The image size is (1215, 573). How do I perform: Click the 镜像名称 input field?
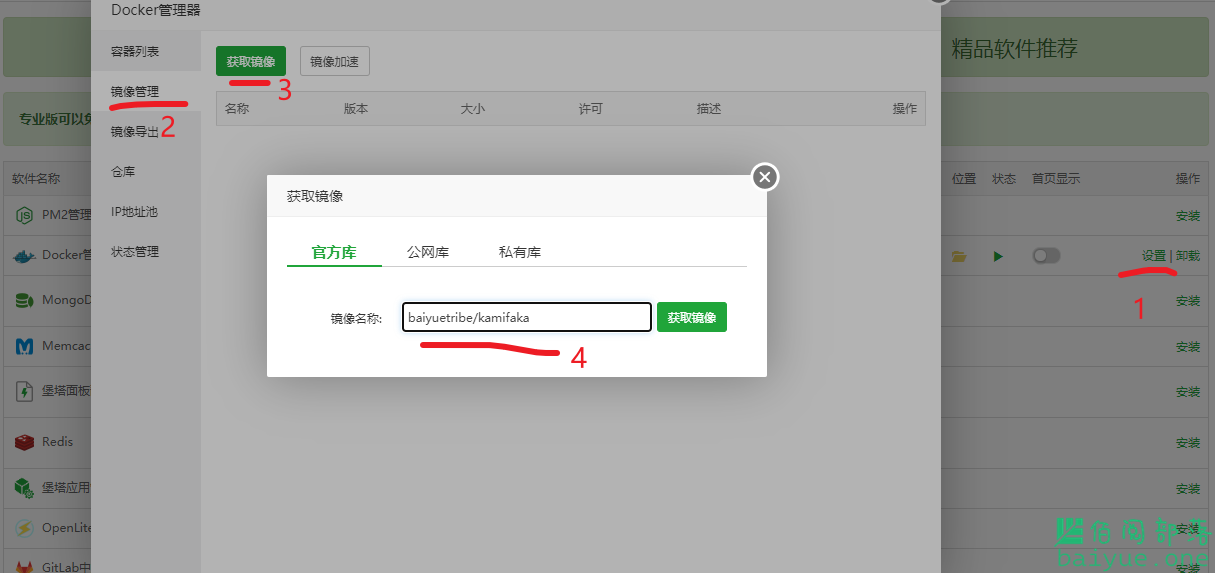pos(527,317)
